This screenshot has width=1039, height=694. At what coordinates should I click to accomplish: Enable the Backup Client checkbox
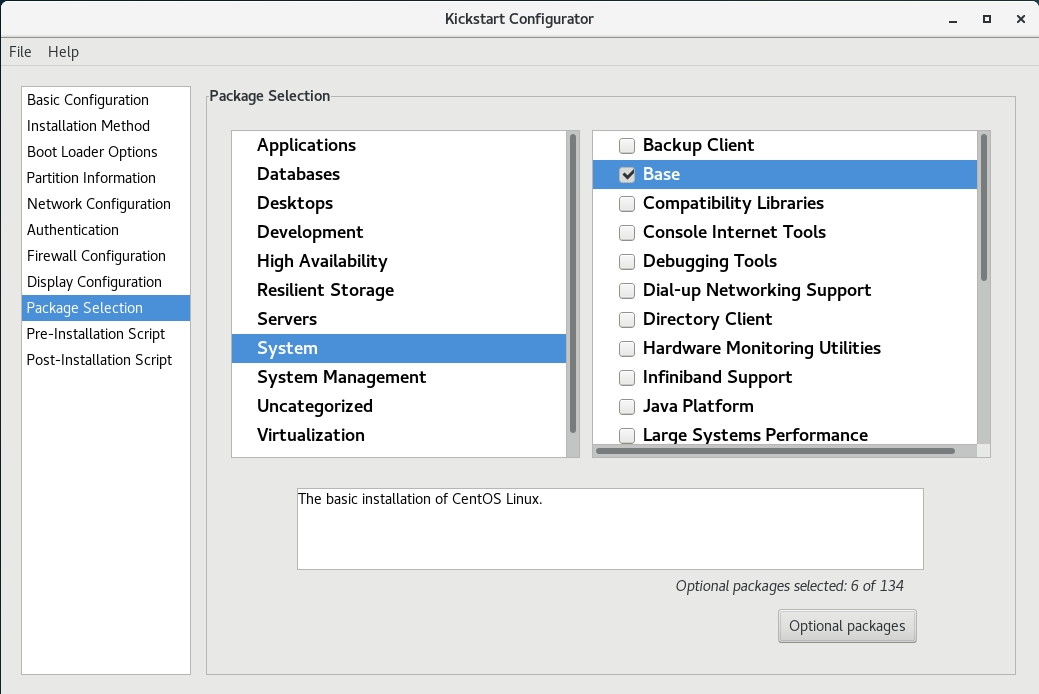[627, 146]
